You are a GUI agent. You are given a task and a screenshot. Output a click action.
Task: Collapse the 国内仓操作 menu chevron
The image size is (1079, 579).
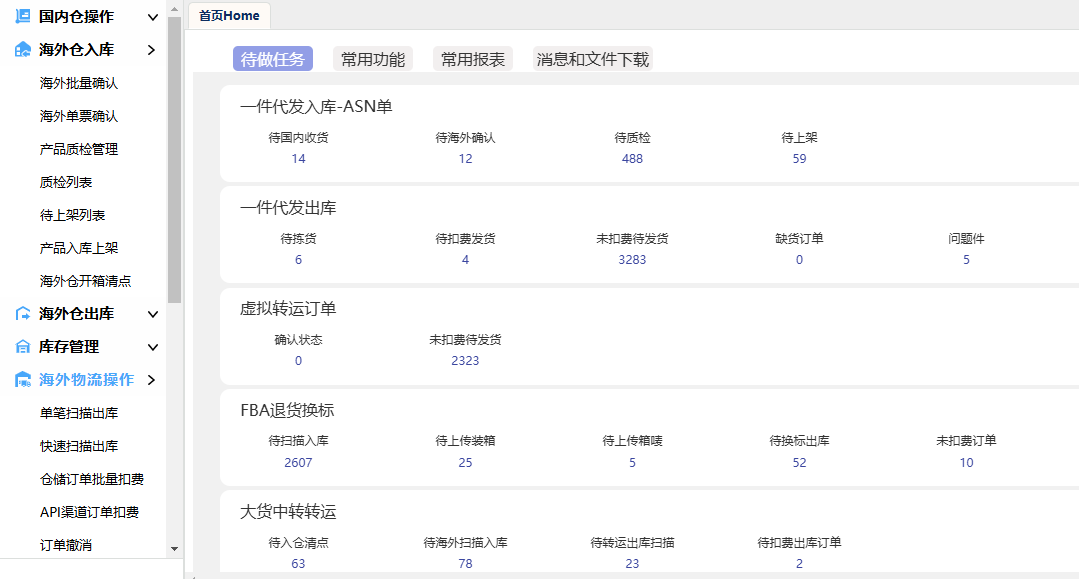click(x=152, y=17)
